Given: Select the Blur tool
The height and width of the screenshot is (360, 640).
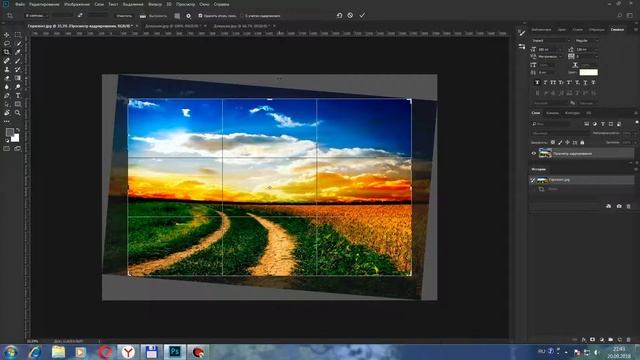Looking at the screenshot, I should 7,87.
